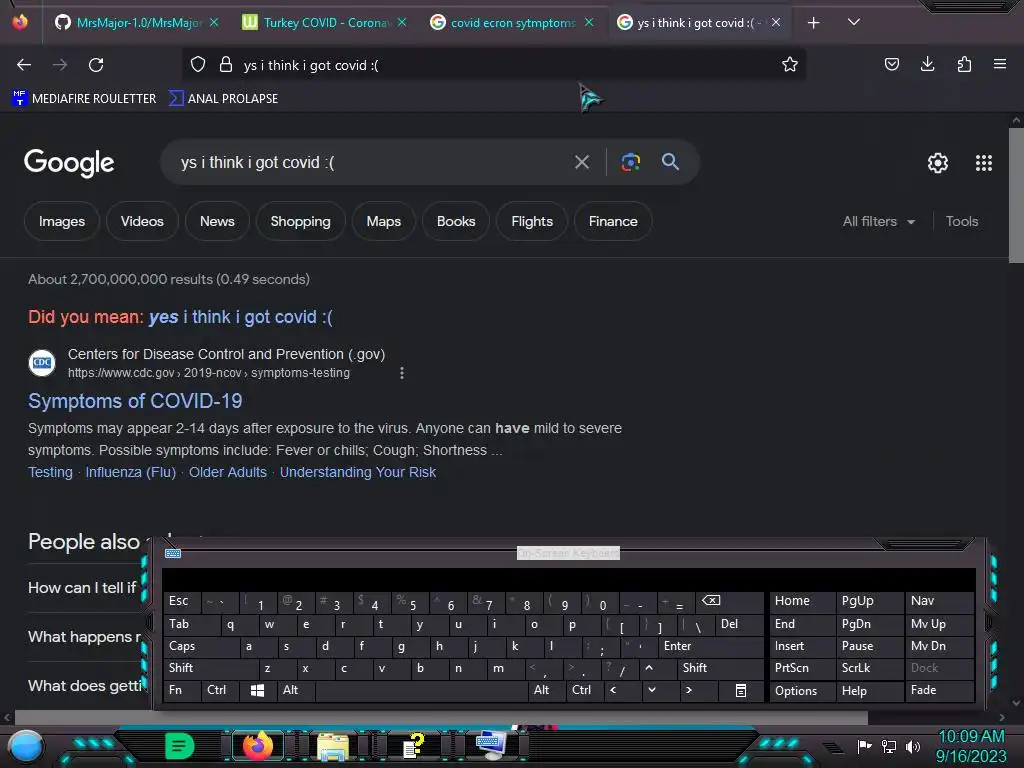Viewport: 1024px width, 768px height.
Task: Open the Influenza (Flu) sitelink
Action: point(131,472)
